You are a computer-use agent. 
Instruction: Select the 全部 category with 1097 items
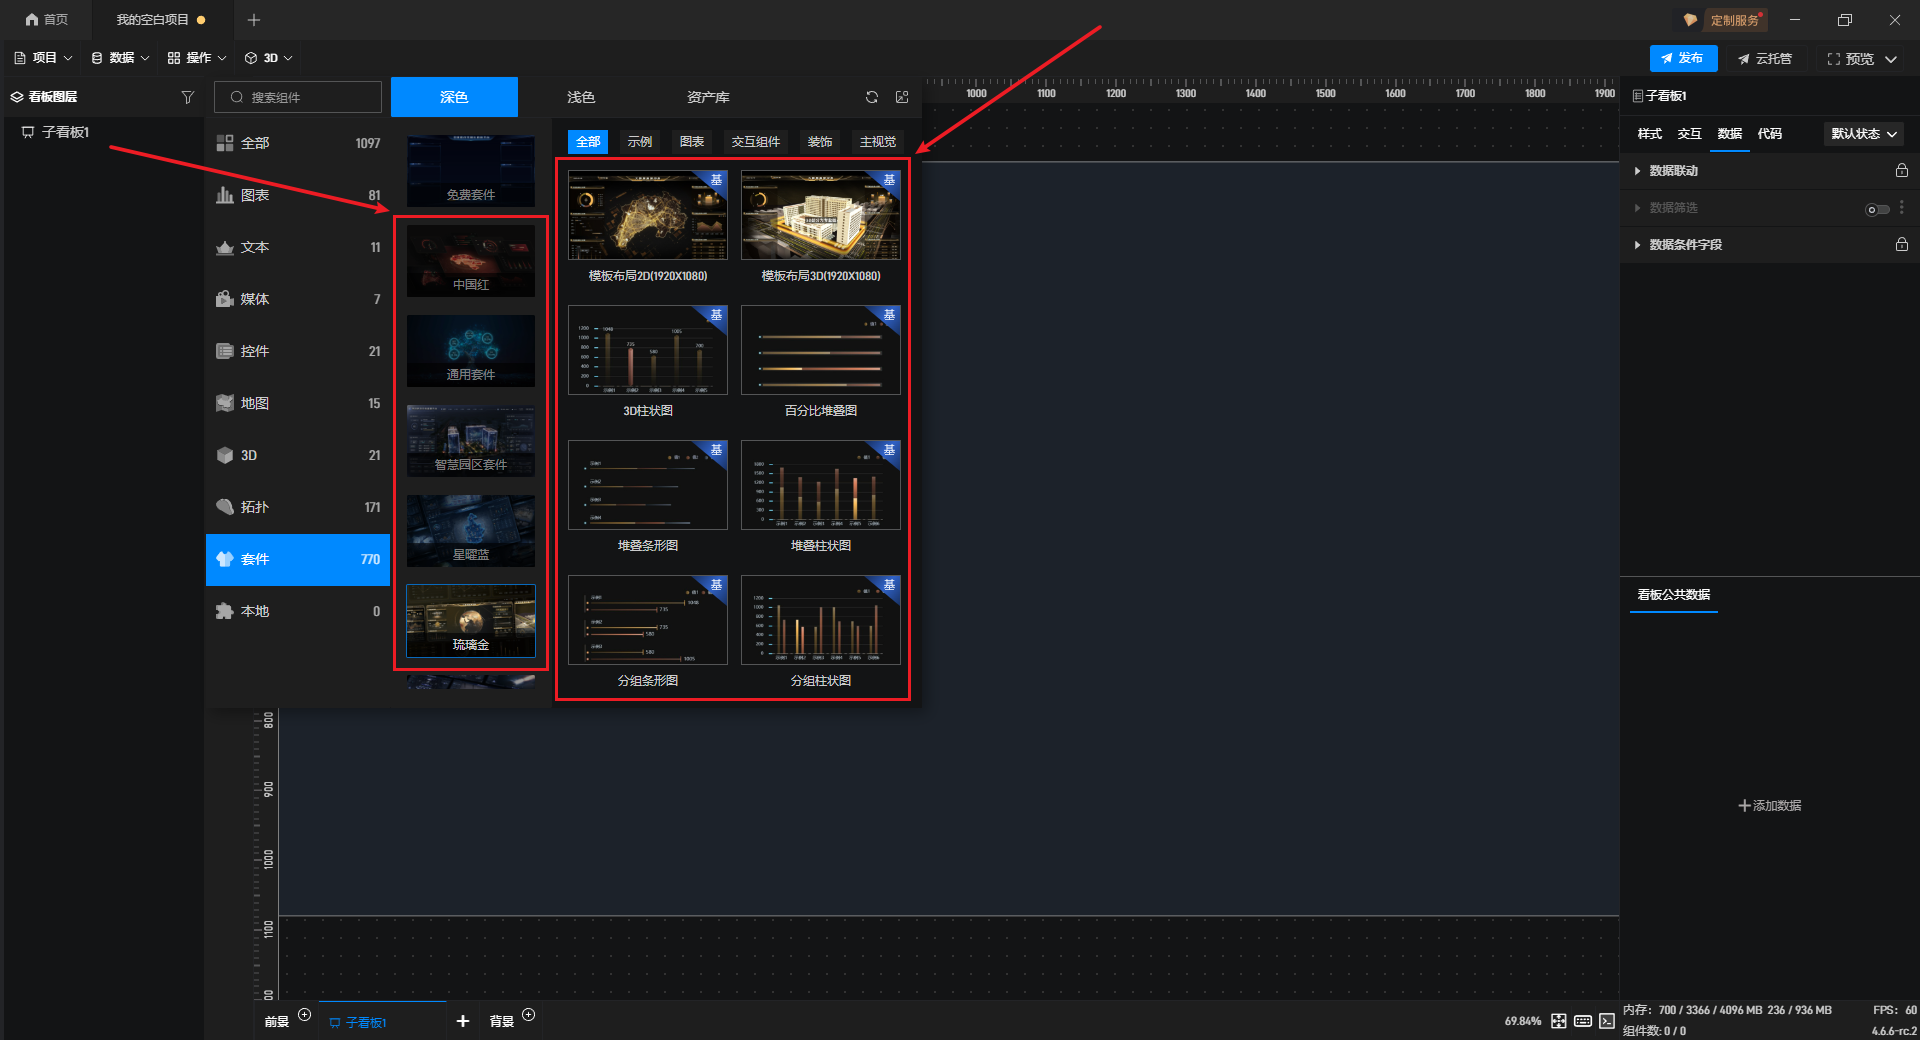coord(298,143)
